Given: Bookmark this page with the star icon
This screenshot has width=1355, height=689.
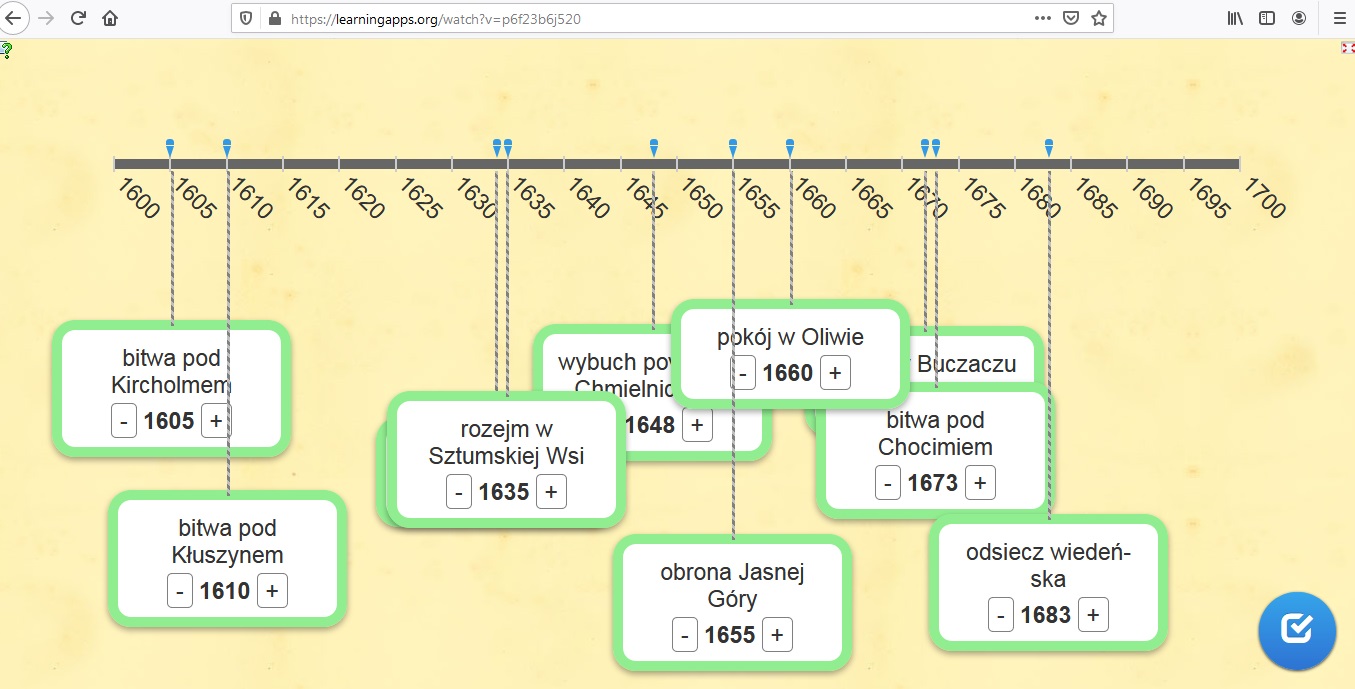Looking at the screenshot, I should (x=1098, y=18).
